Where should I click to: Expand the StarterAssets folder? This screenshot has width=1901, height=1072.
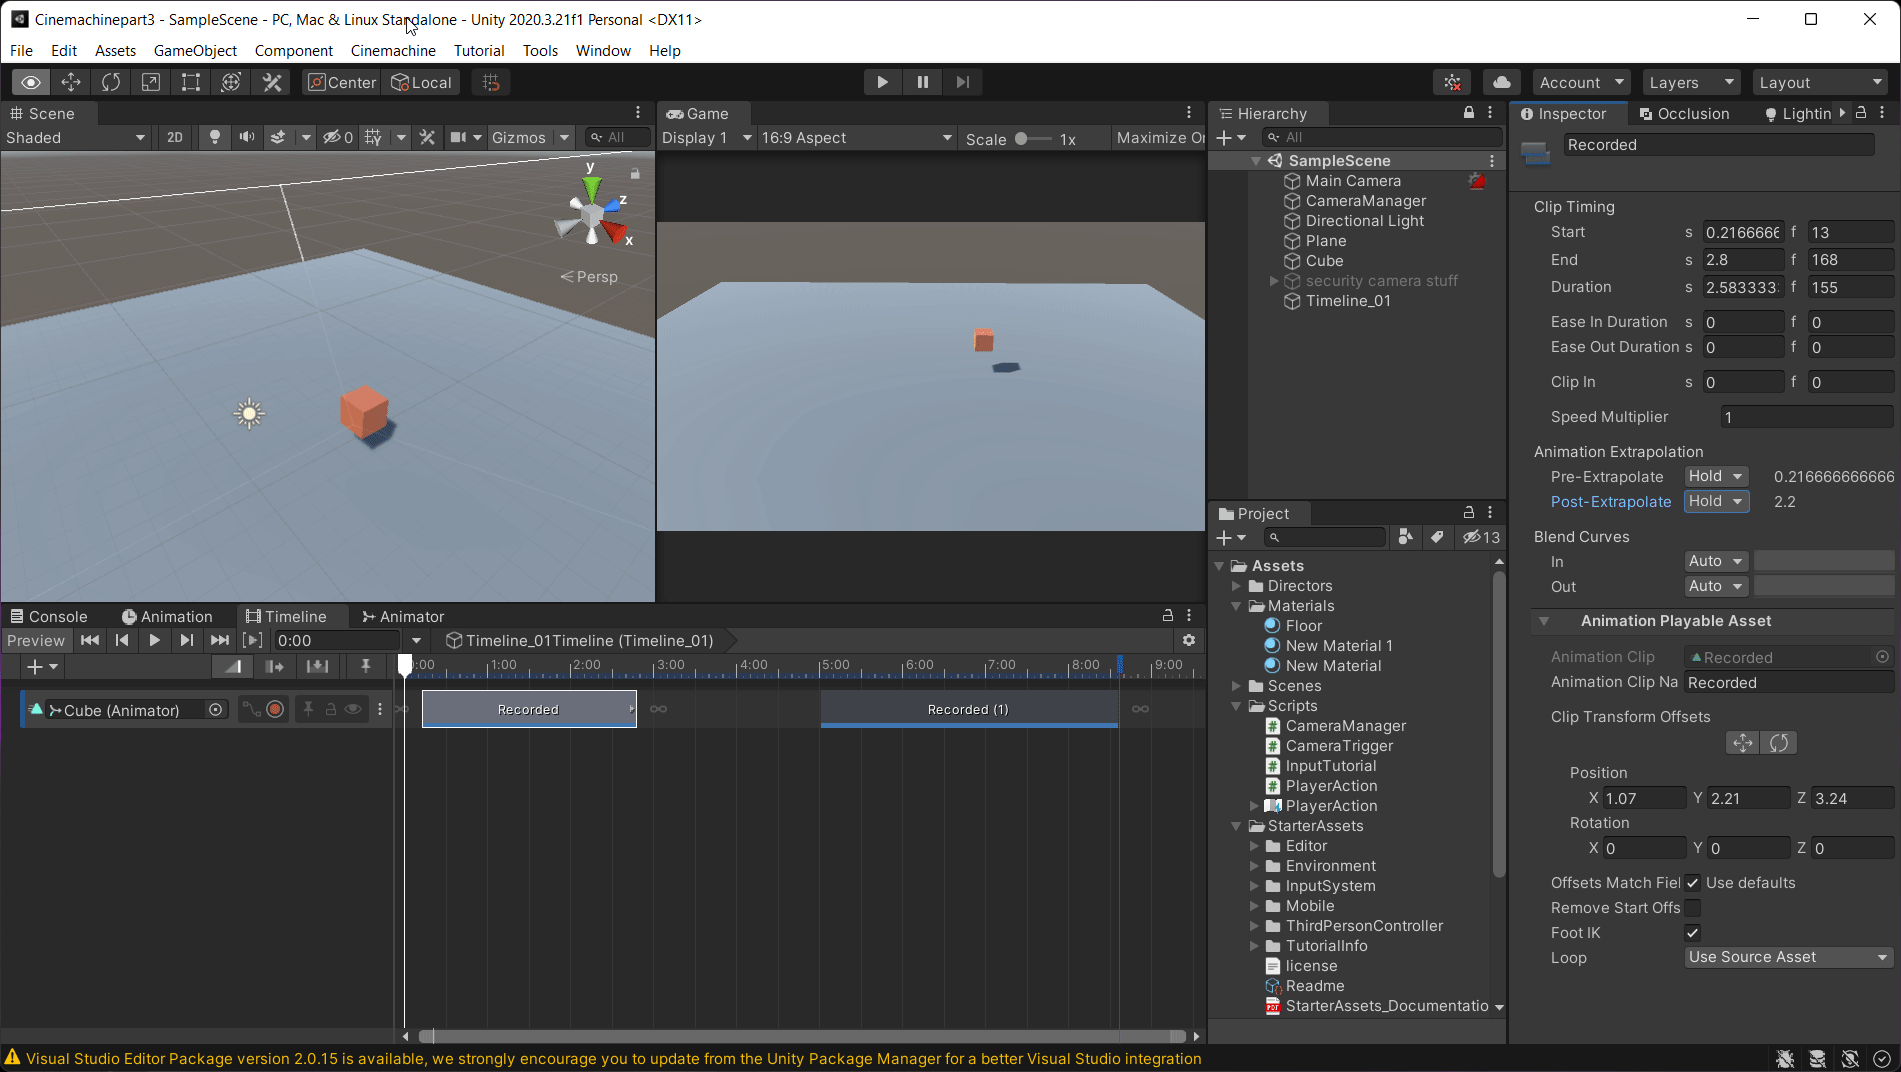point(1237,826)
